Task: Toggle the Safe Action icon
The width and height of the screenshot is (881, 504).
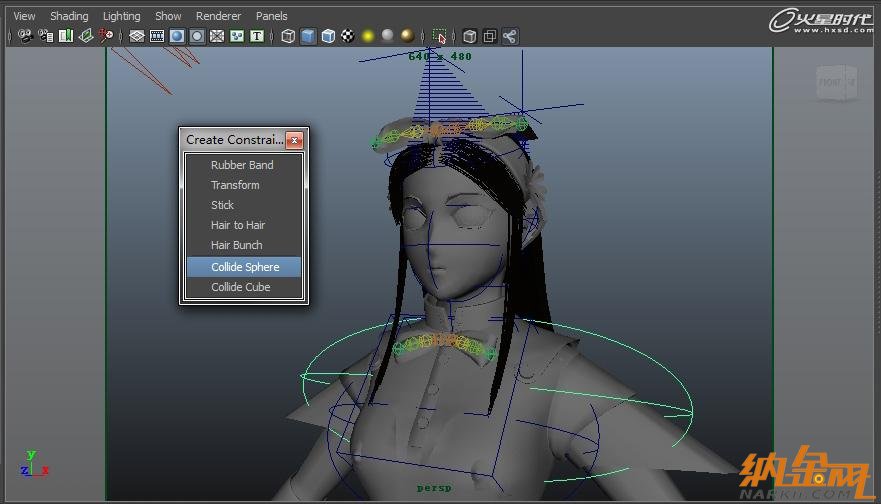Action: pos(237,37)
